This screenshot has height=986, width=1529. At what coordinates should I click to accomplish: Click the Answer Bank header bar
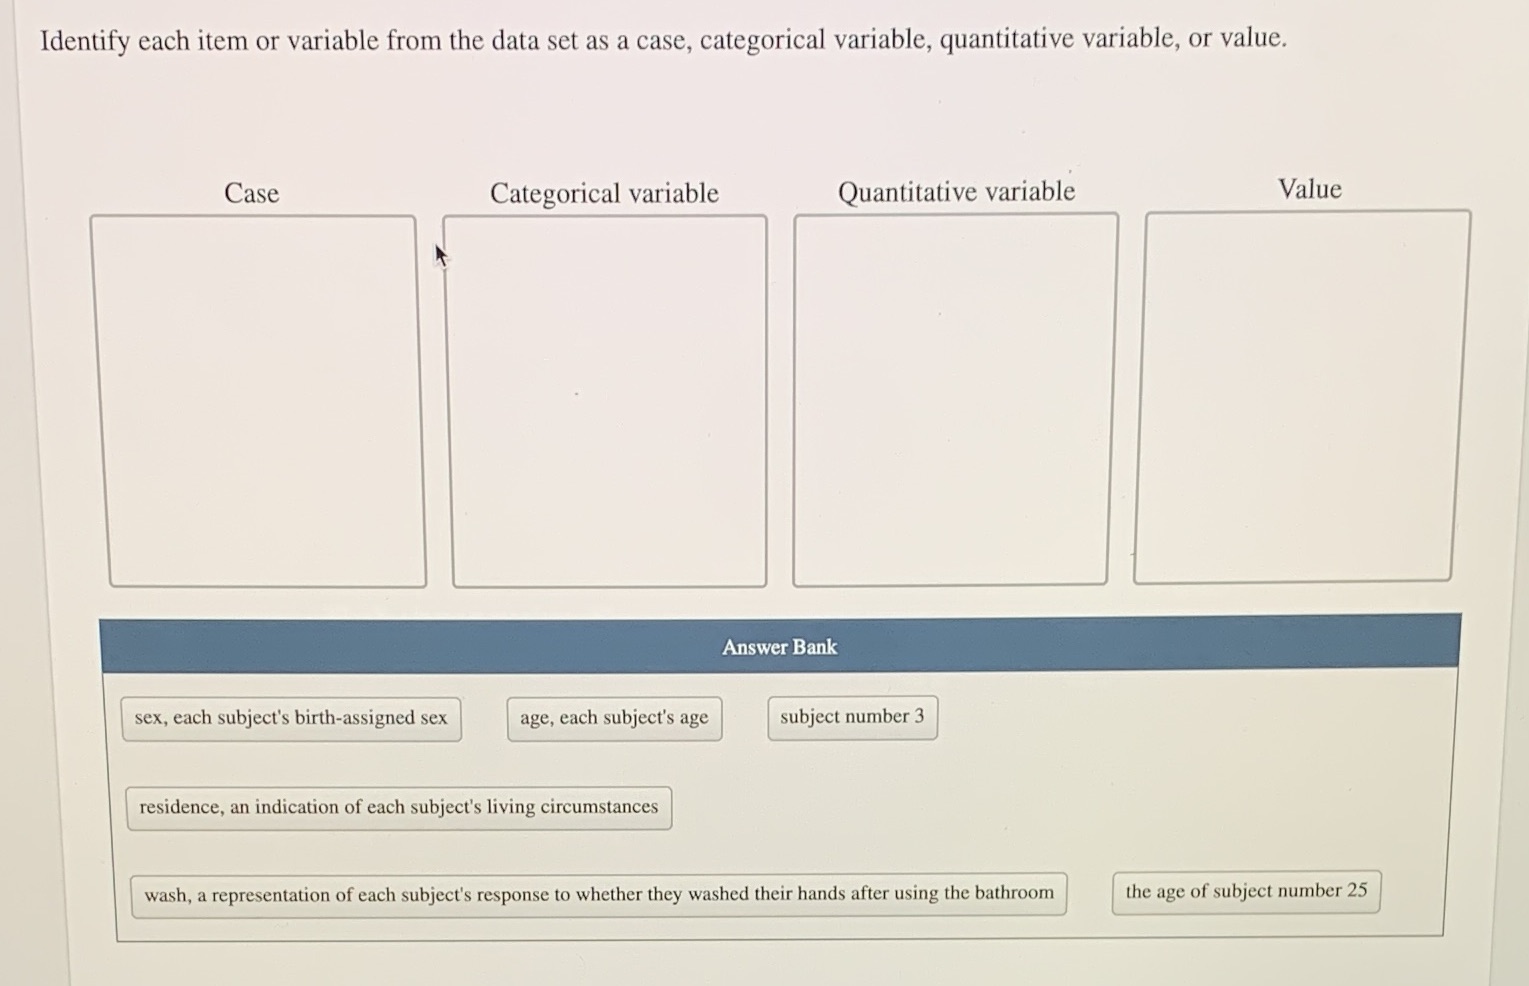pyautogui.click(x=779, y=646)
